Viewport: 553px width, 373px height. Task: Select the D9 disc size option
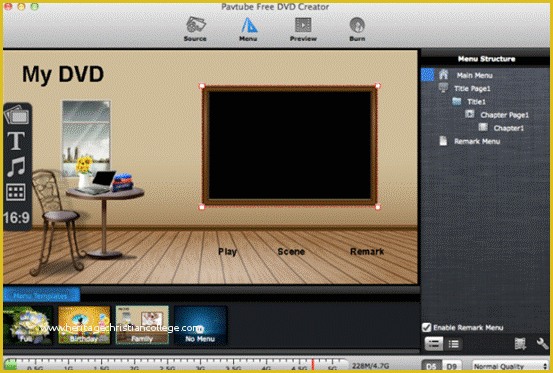point(451,366)
